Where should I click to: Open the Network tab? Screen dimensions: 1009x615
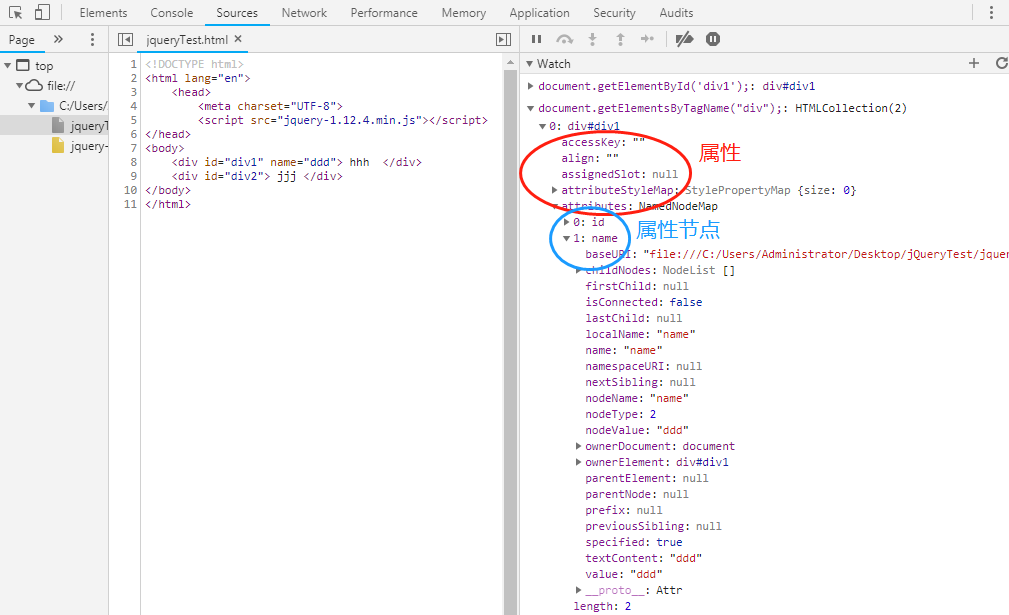tap(304, 13)
